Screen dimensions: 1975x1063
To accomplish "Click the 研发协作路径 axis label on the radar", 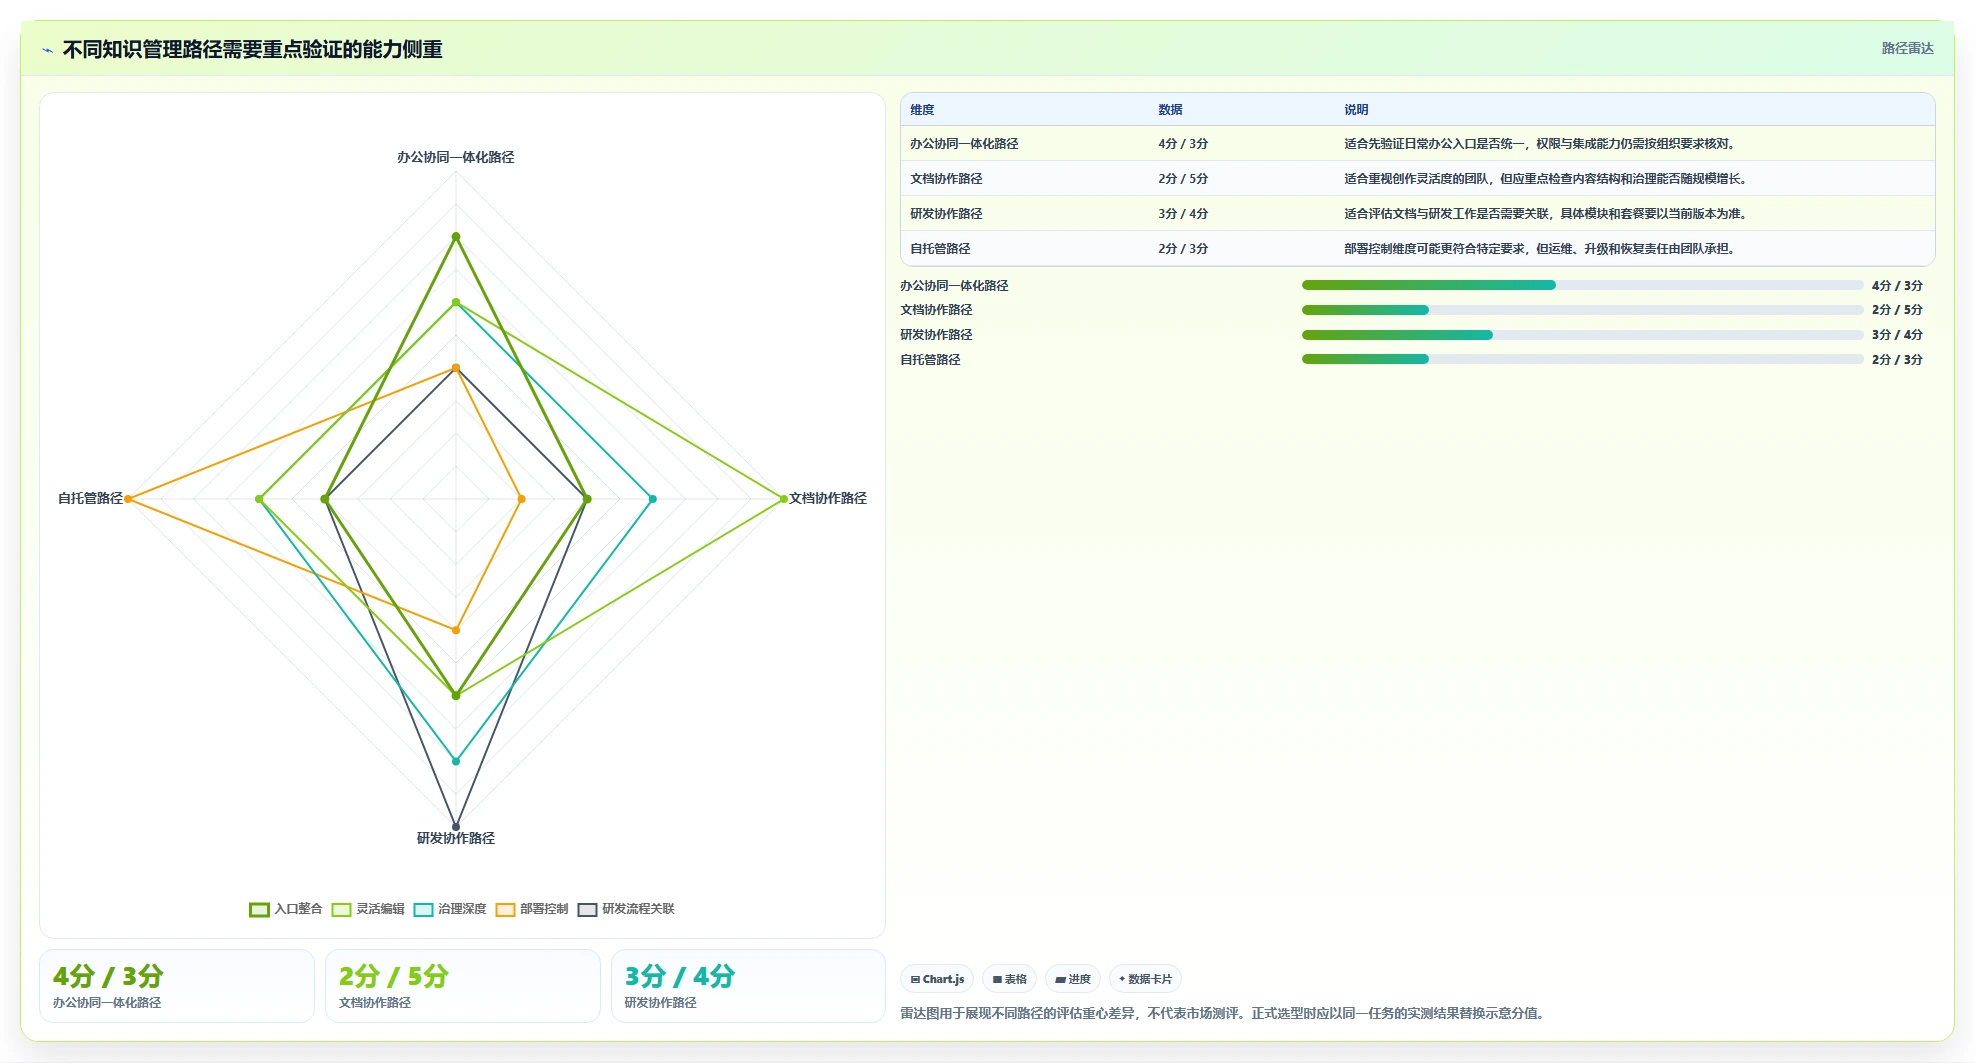I will pyautogui.click(x=456, y=838).
